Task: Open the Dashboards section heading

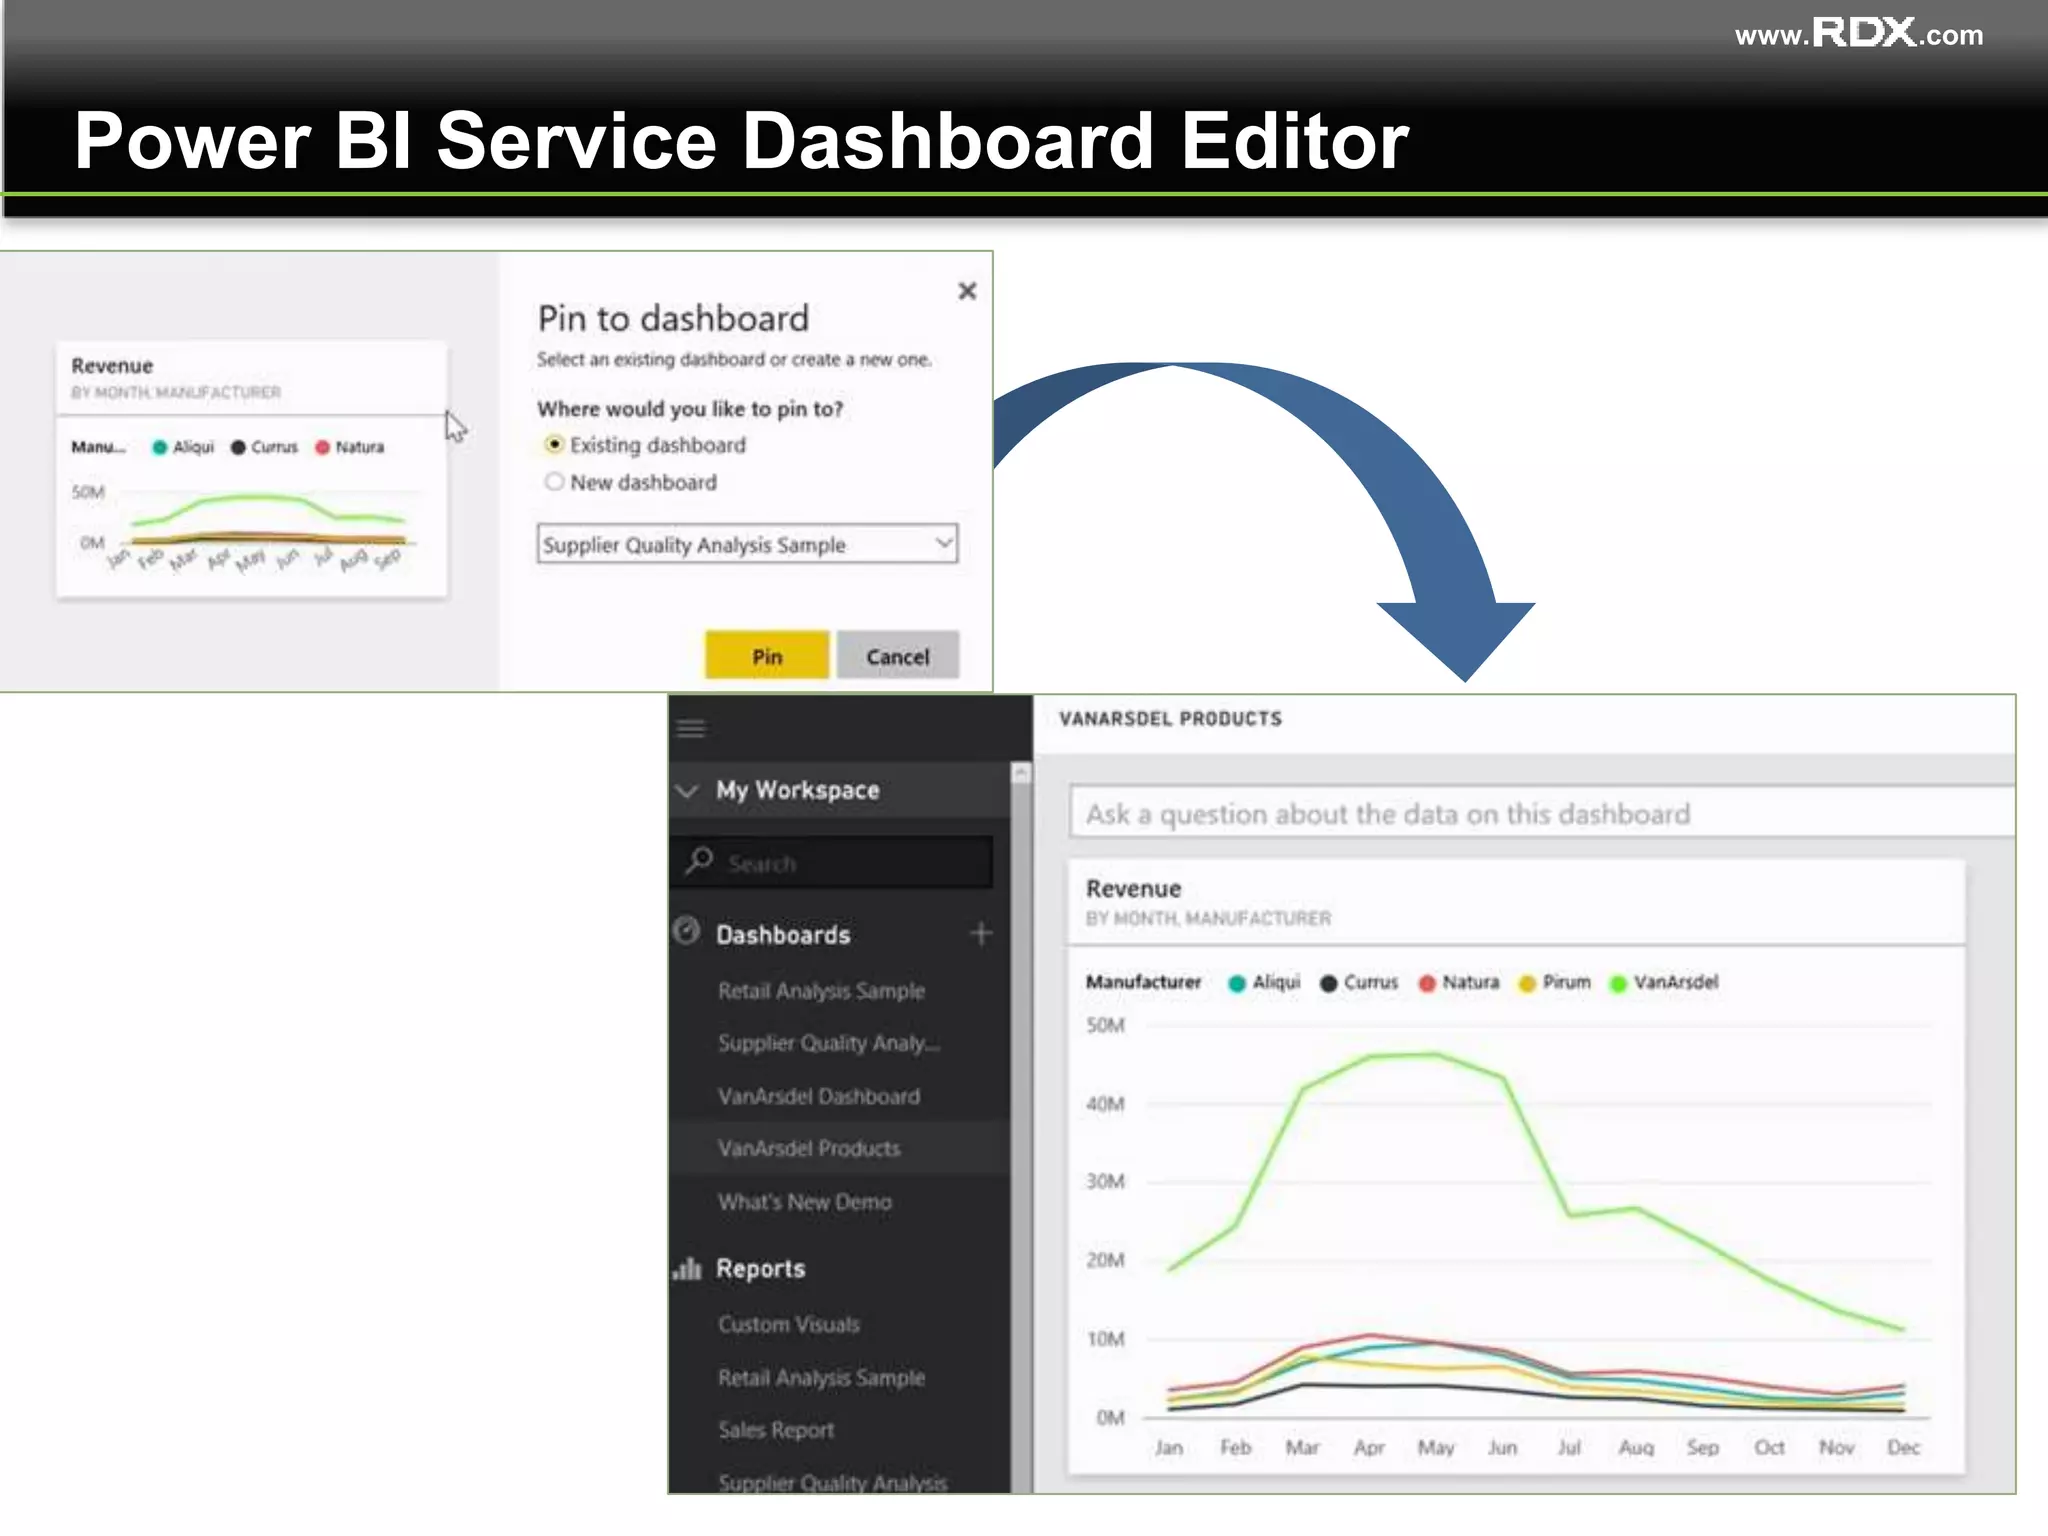Action: point(783,935)
